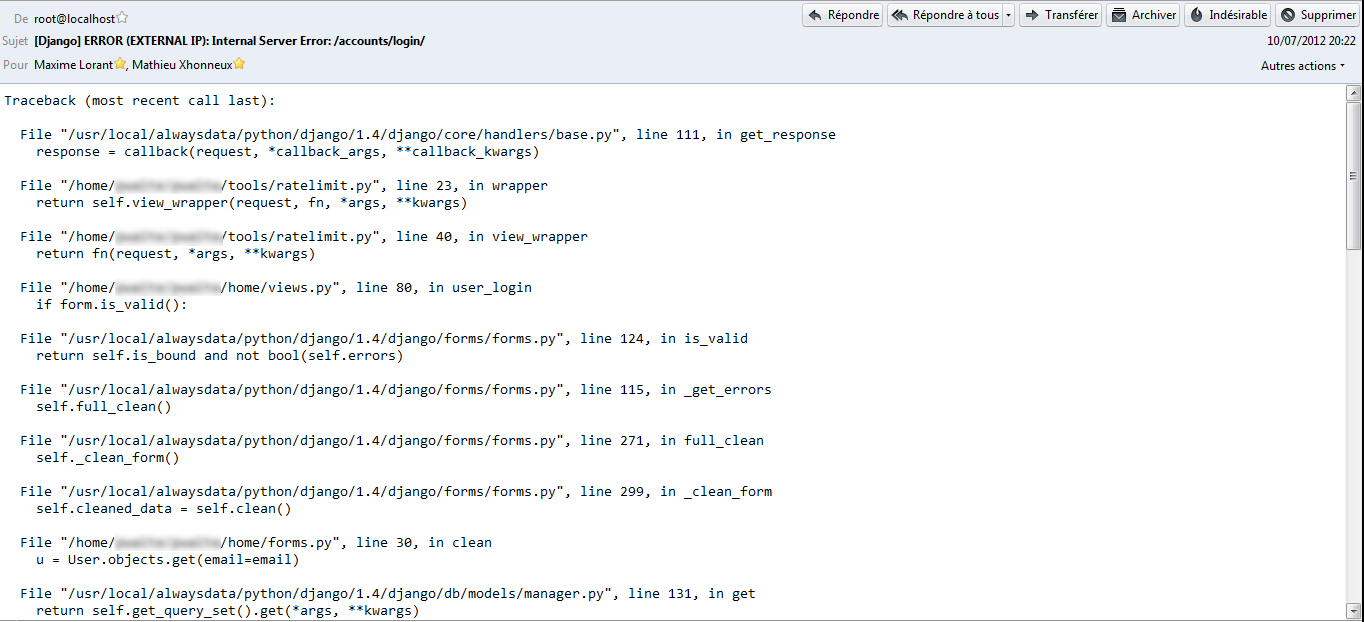Click the Indésirable flame icon
Screen dimensions: 1364x622
(1196, 15)
